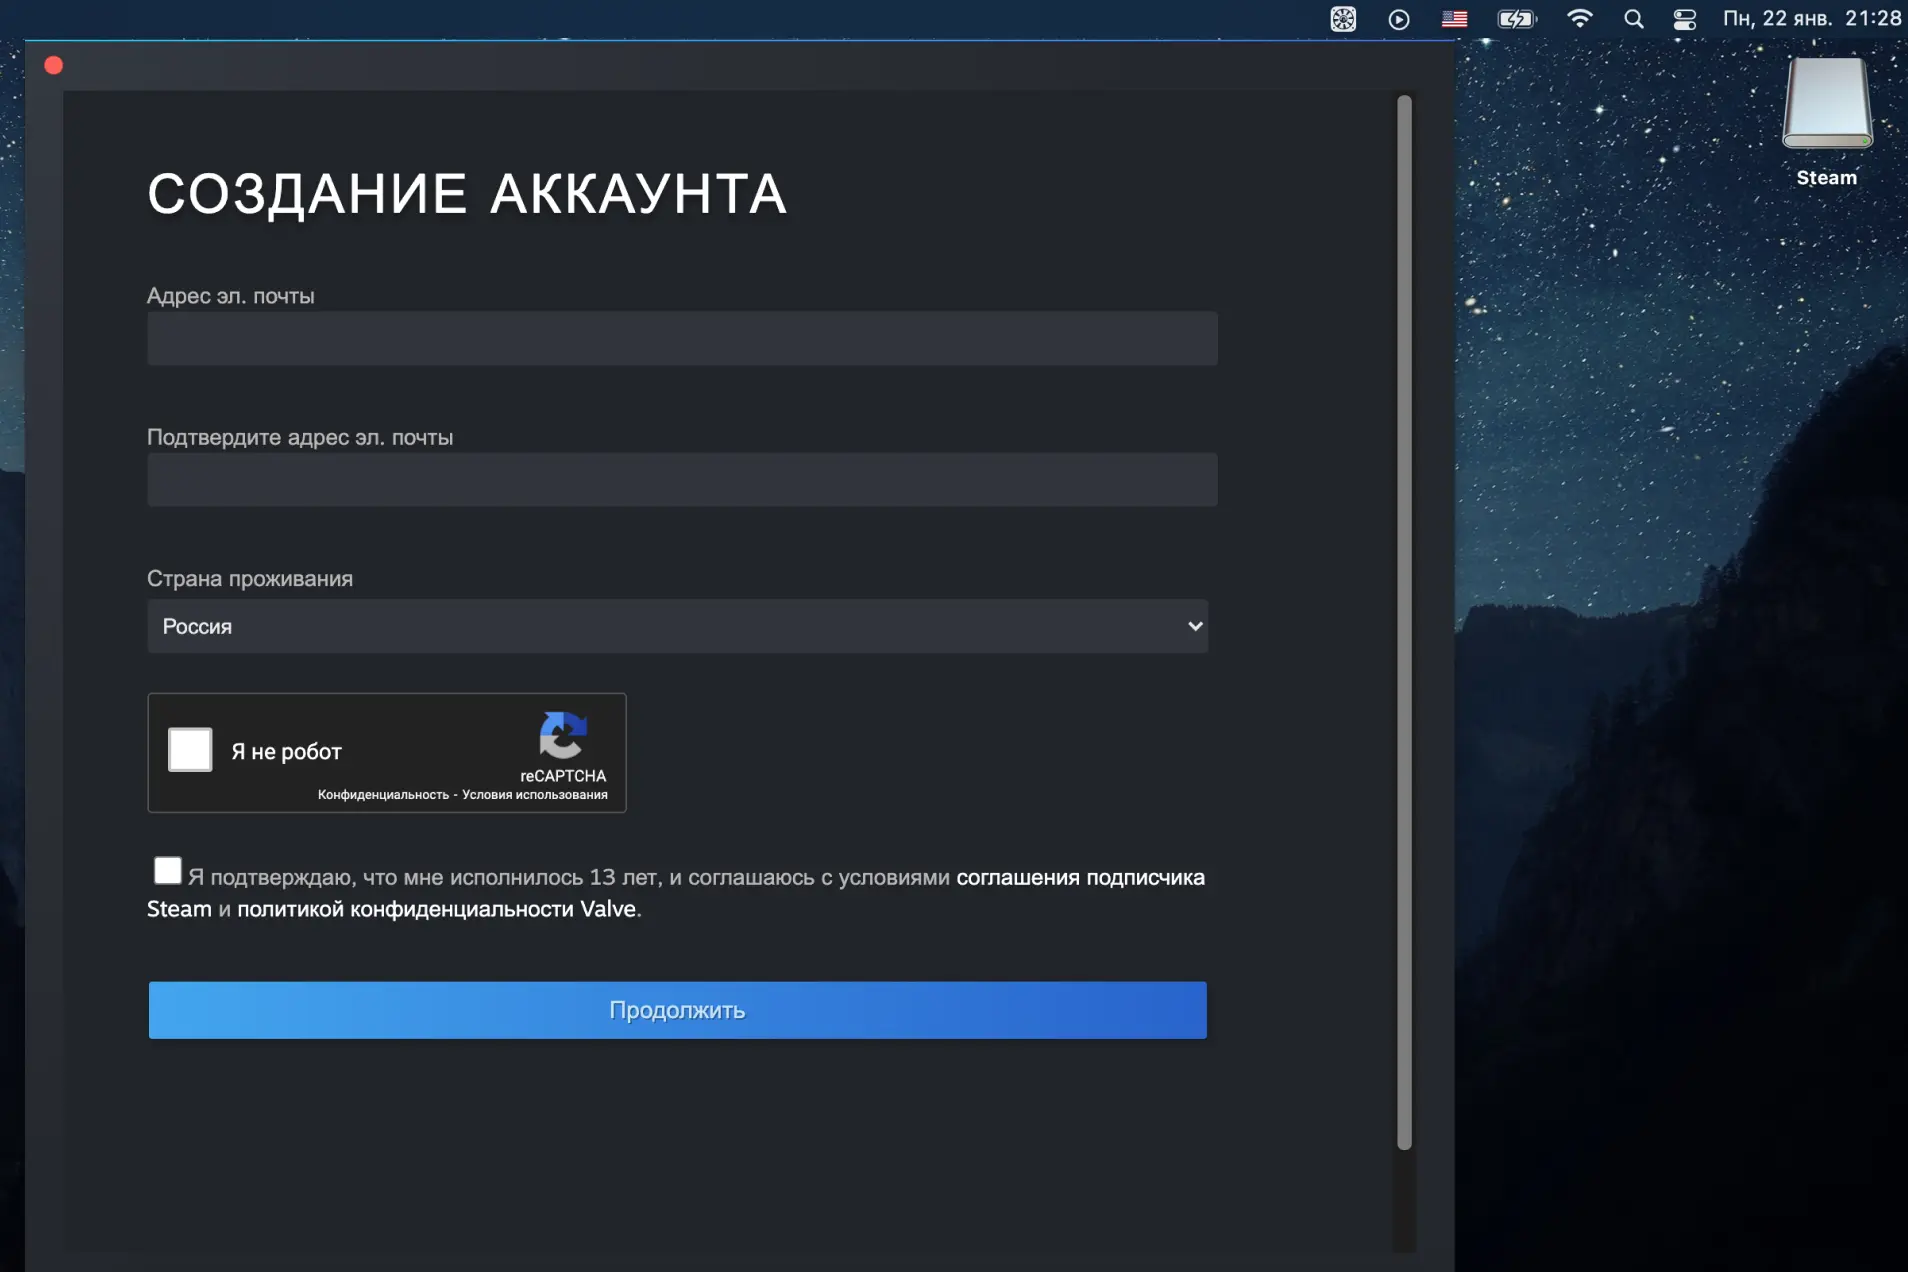Expand the Россия country dropdown

[x=677, y=626]
